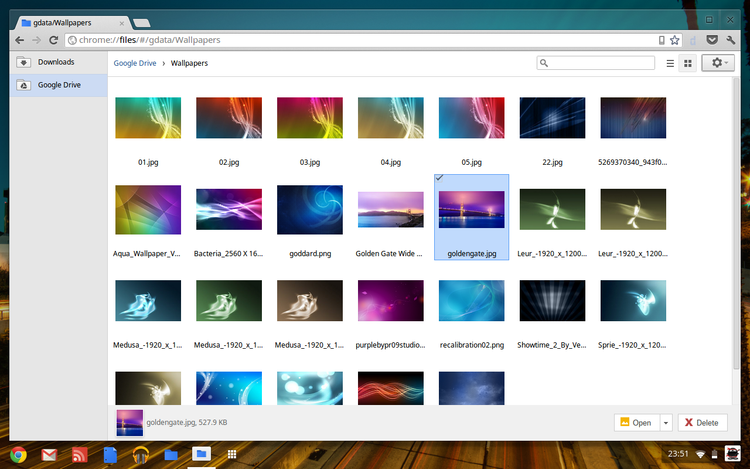Reload the page
The width and height of the screenshot is (750, 469).
(x=54, y=40)
